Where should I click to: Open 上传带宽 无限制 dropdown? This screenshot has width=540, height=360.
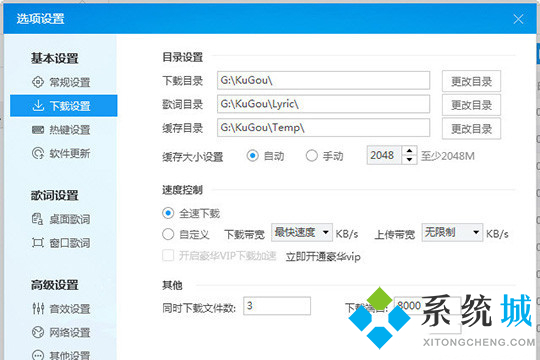(452, 233)
